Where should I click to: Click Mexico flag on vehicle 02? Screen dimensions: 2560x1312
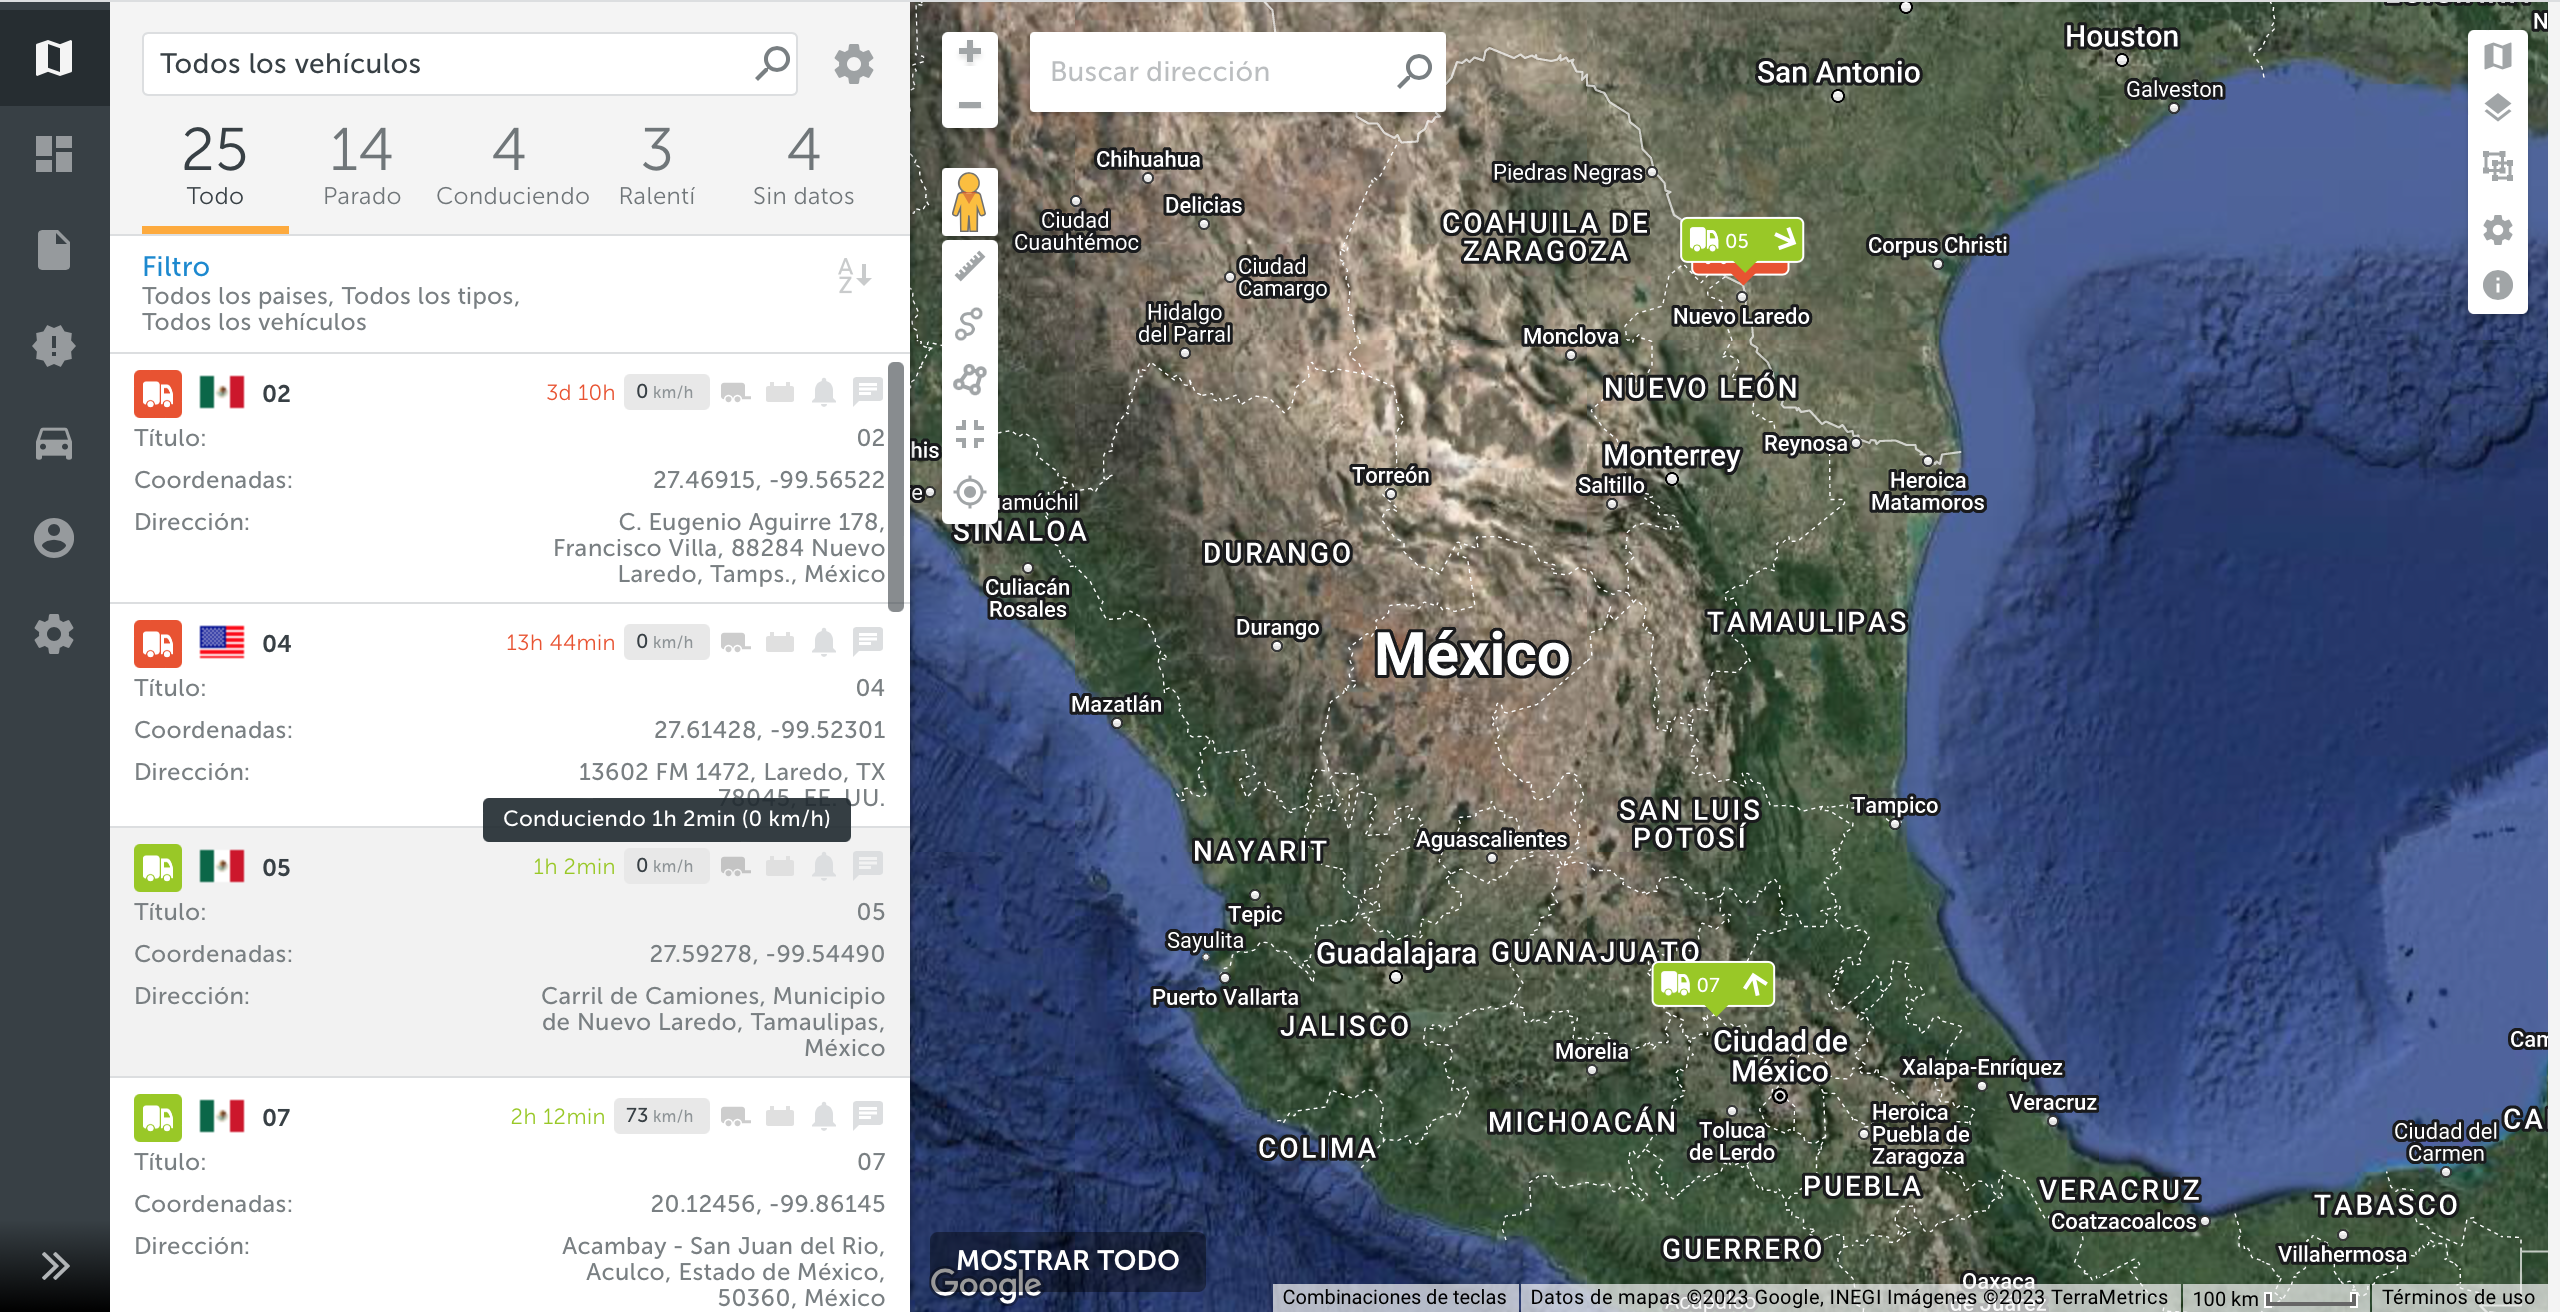[x=222, y=392]
